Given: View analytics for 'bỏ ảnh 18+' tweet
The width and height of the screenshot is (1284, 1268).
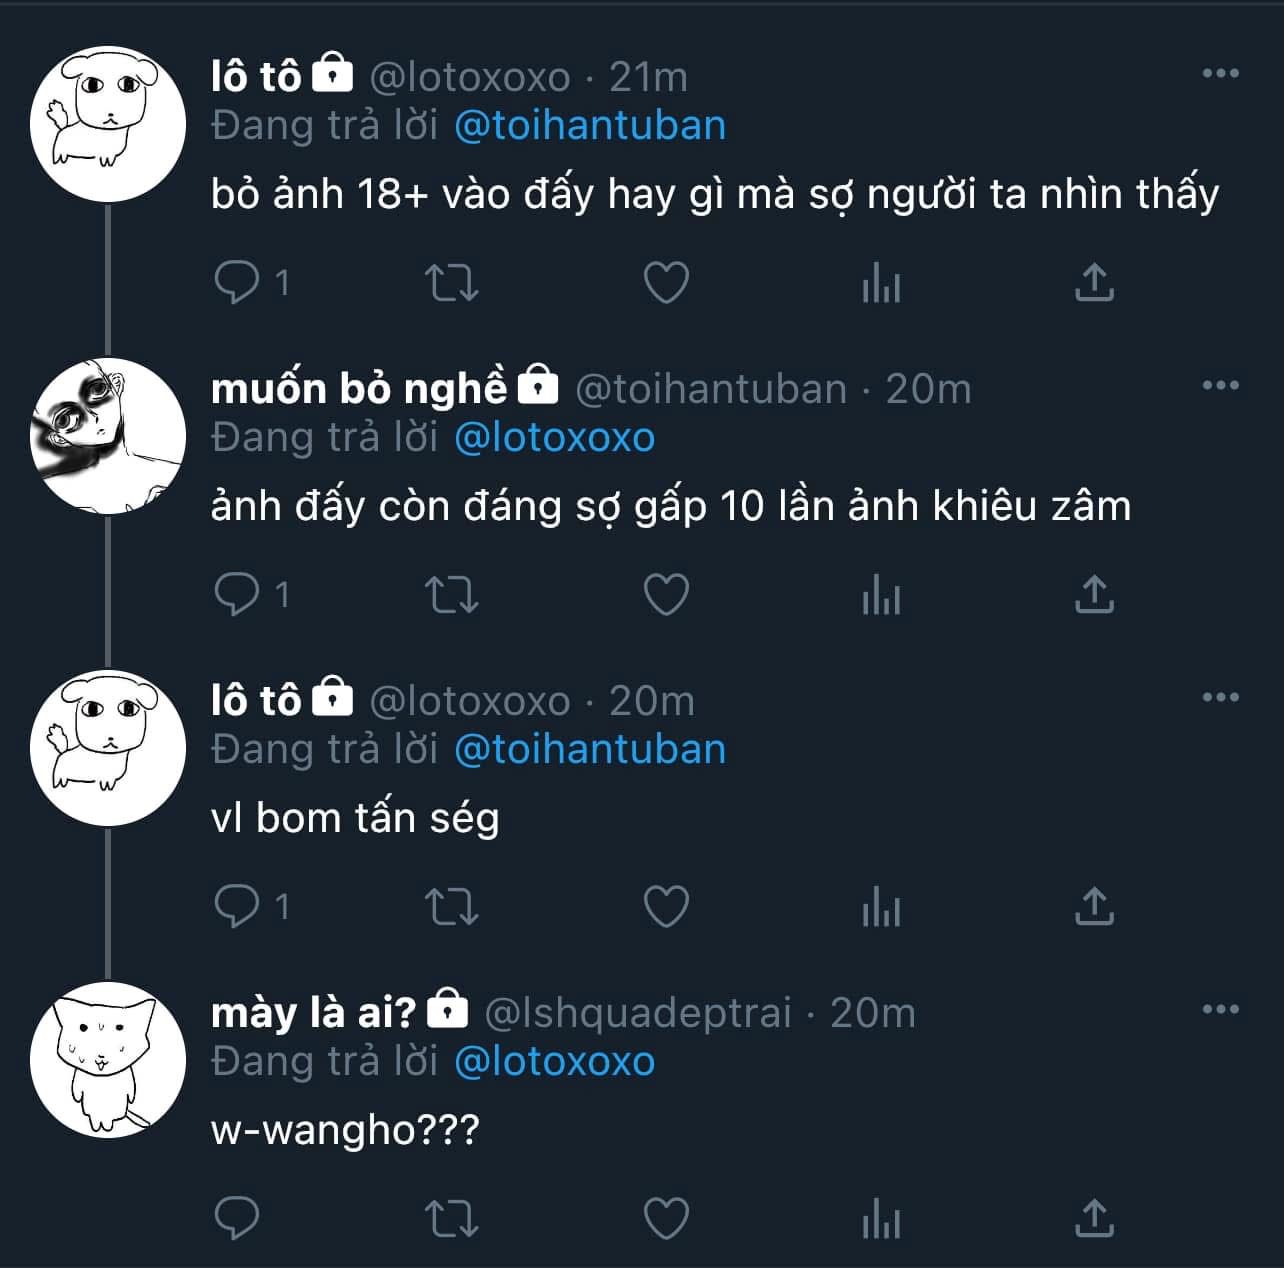Looking at the screenshot, I should point(881,283).
